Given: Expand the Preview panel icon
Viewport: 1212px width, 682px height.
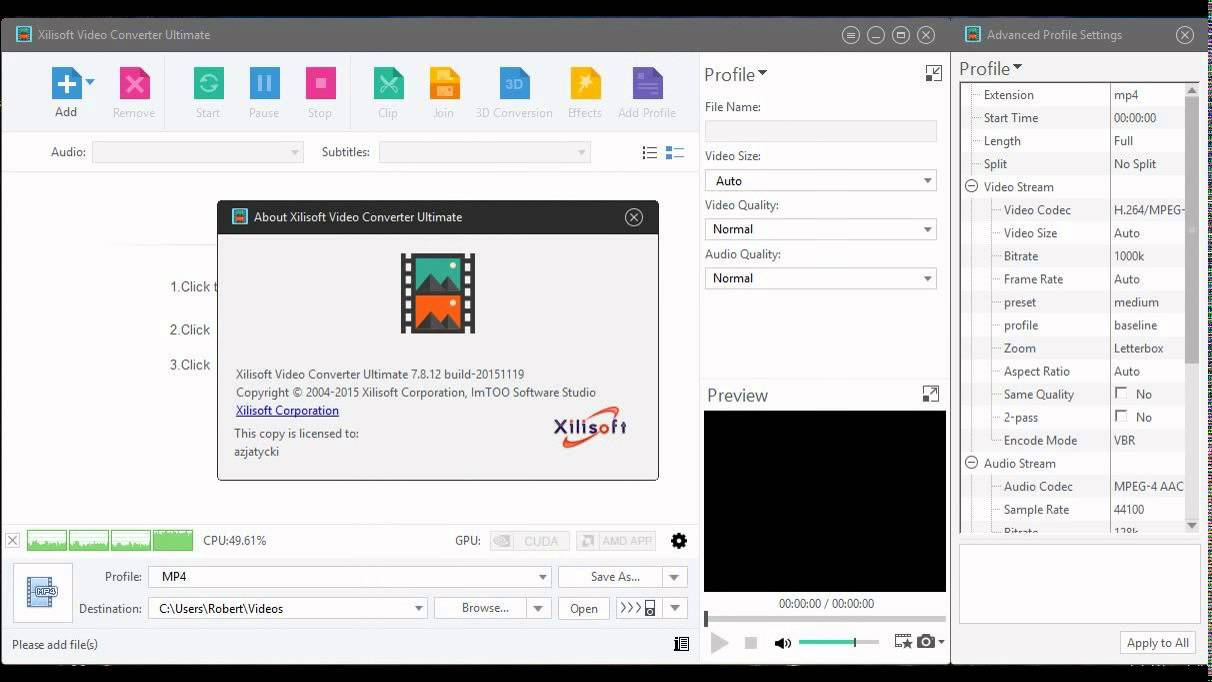Looking at the screenshot, I should 930,394.
